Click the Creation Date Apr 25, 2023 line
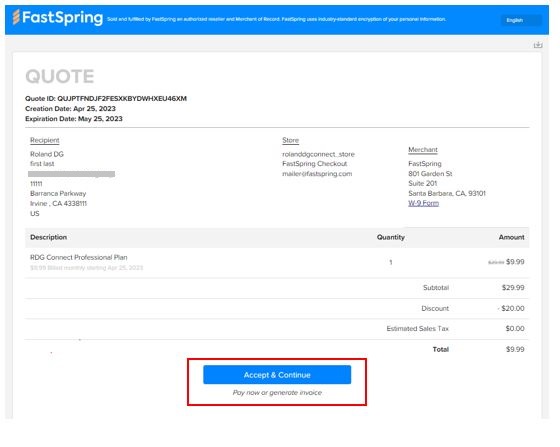 pyautogui.click(x=70, y=109)
